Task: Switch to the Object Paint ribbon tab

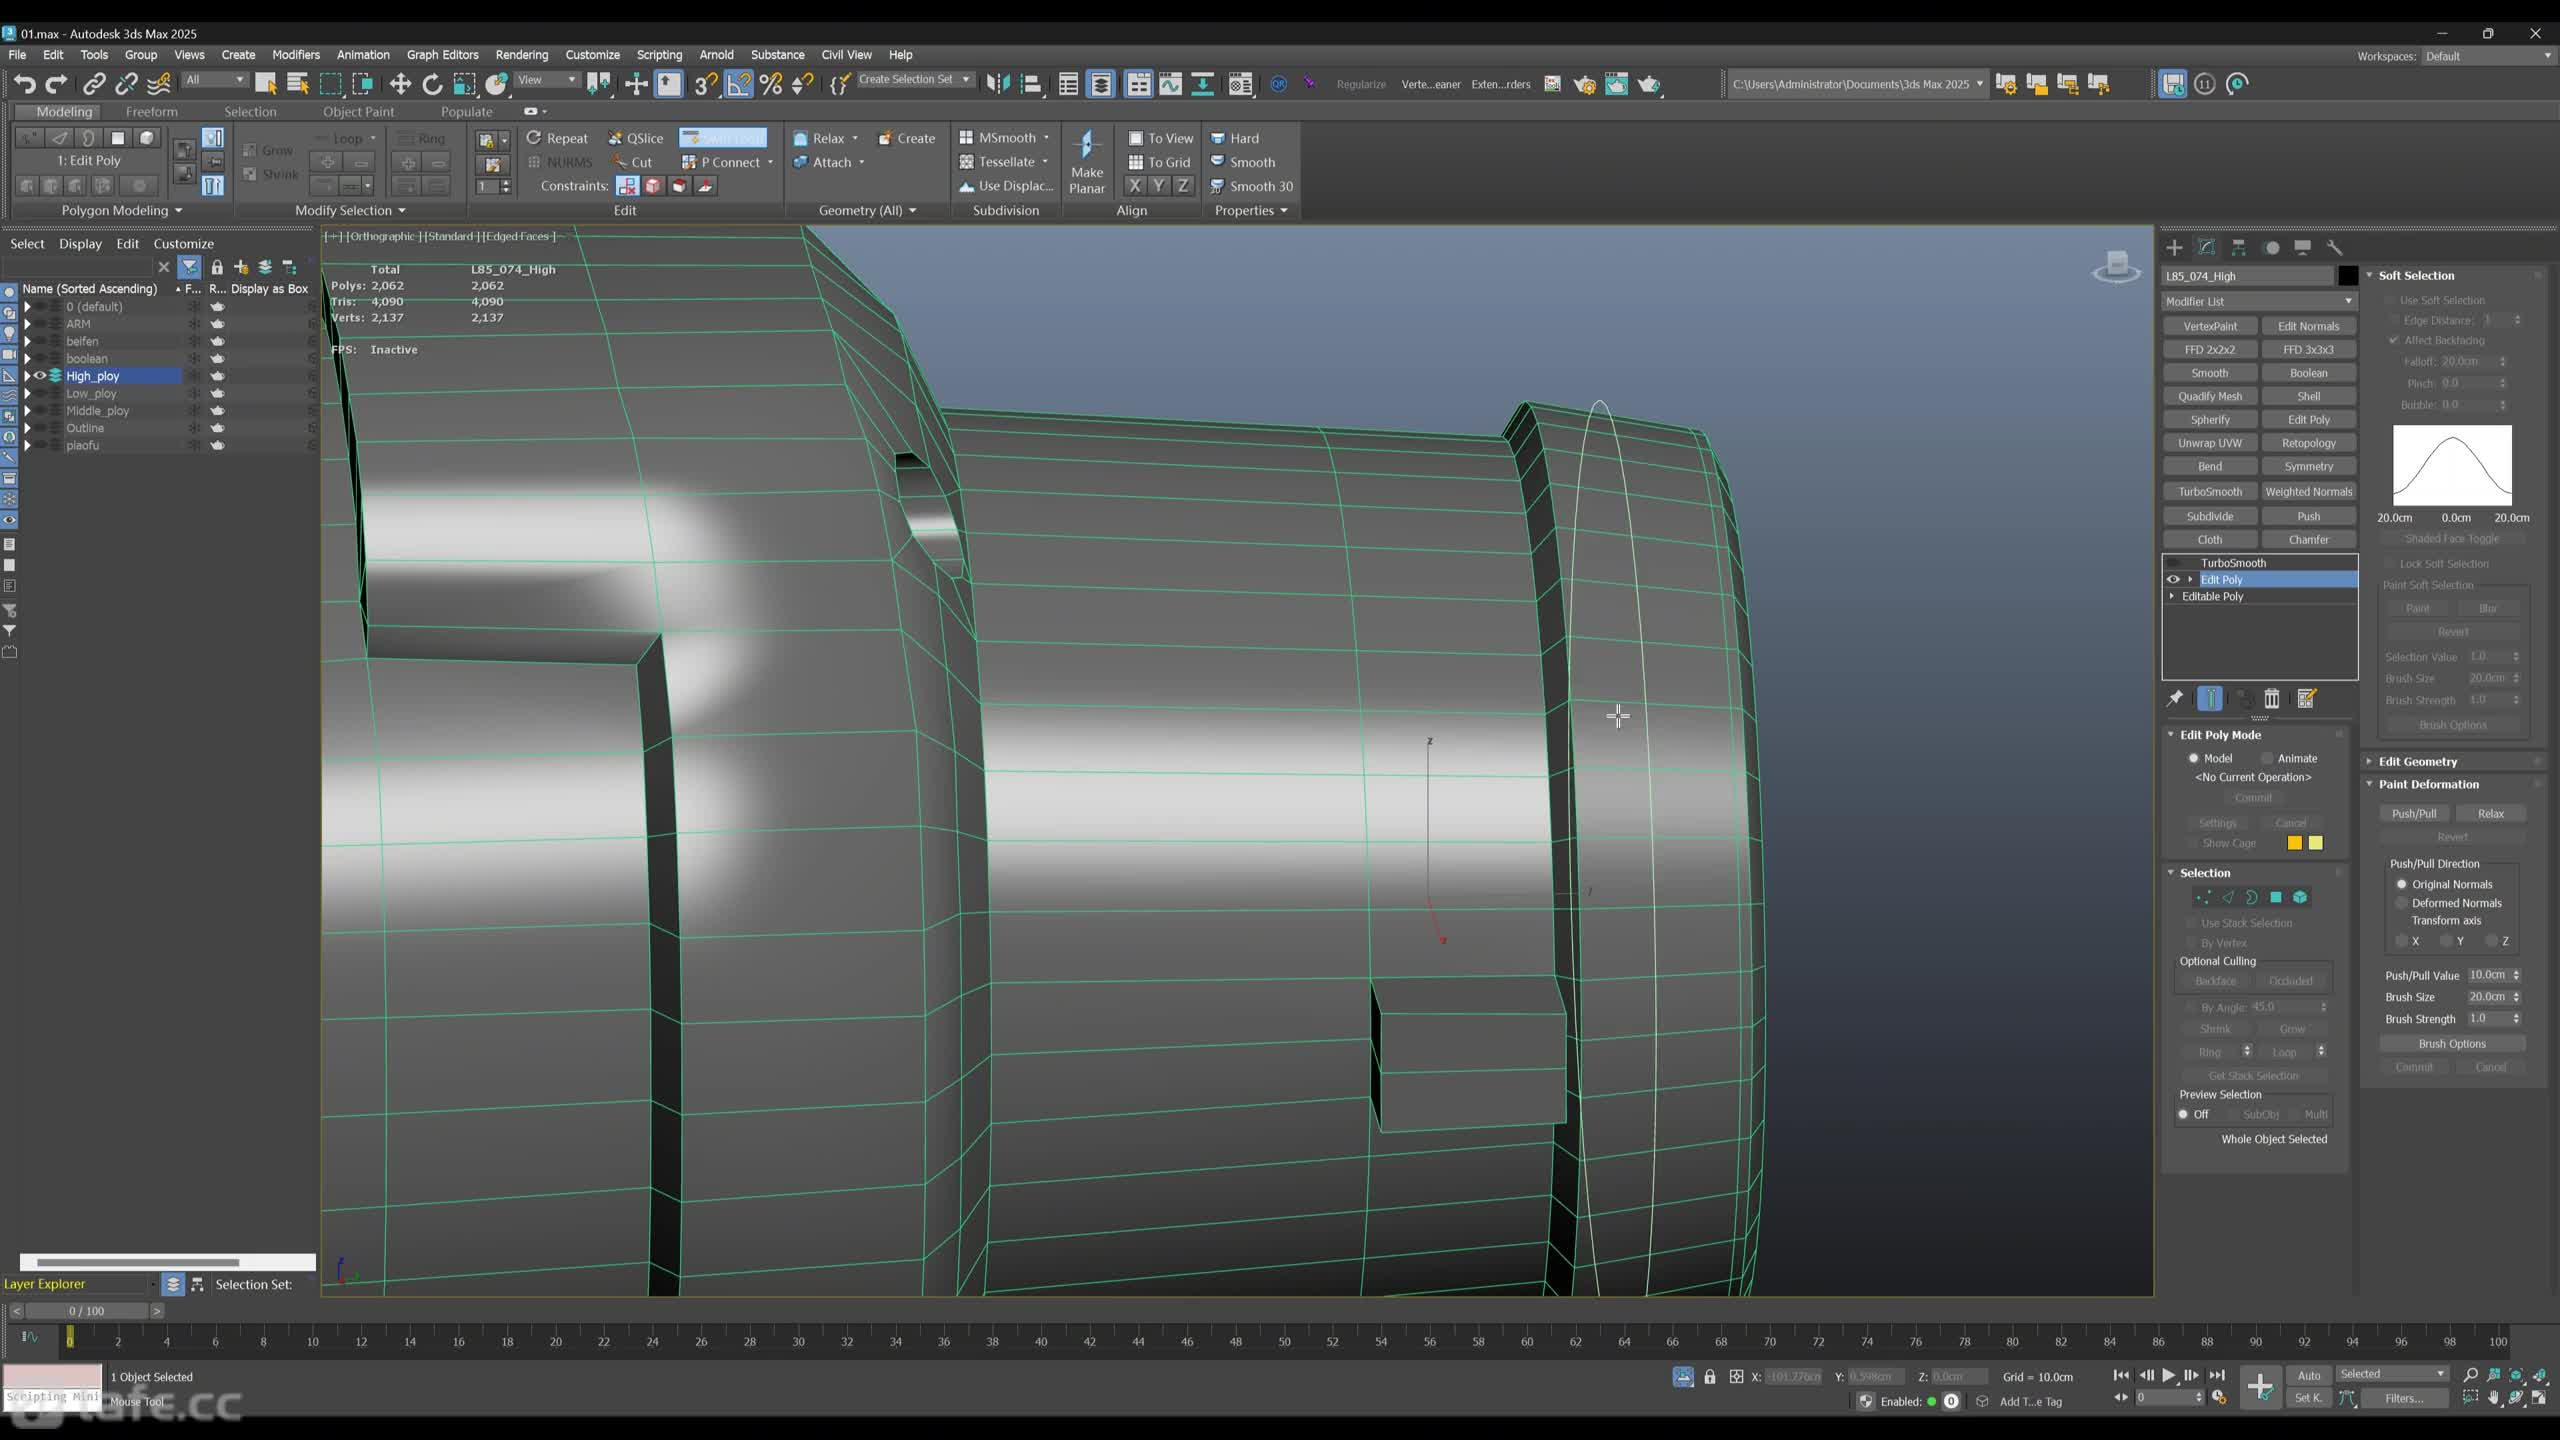Action: pos(358,112)
